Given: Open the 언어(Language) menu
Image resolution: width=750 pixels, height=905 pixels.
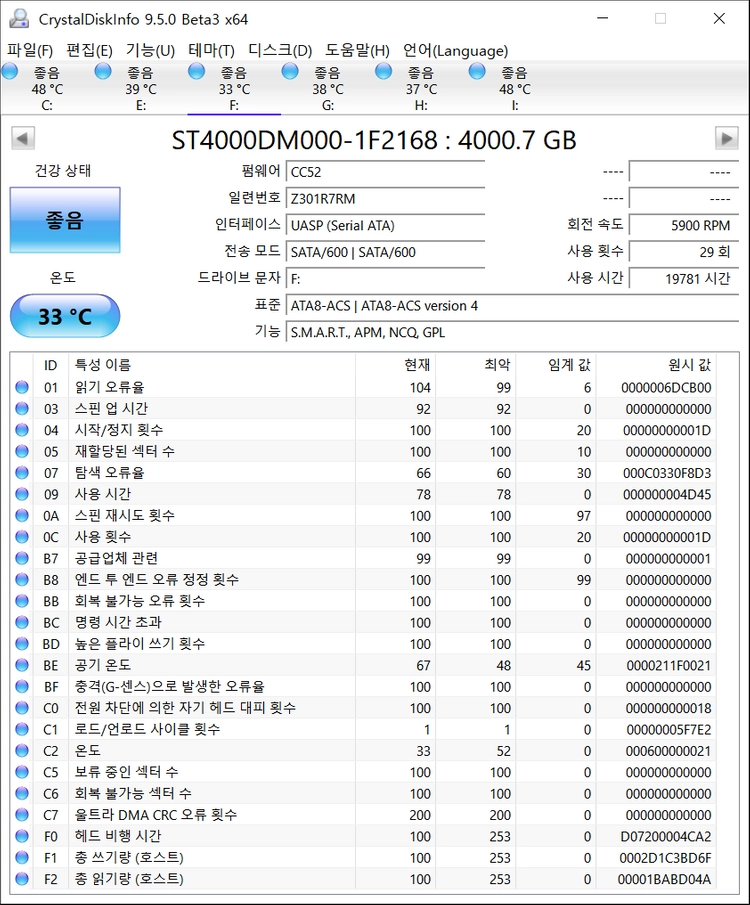Looking at the screenshot, I should pos(456,51).
